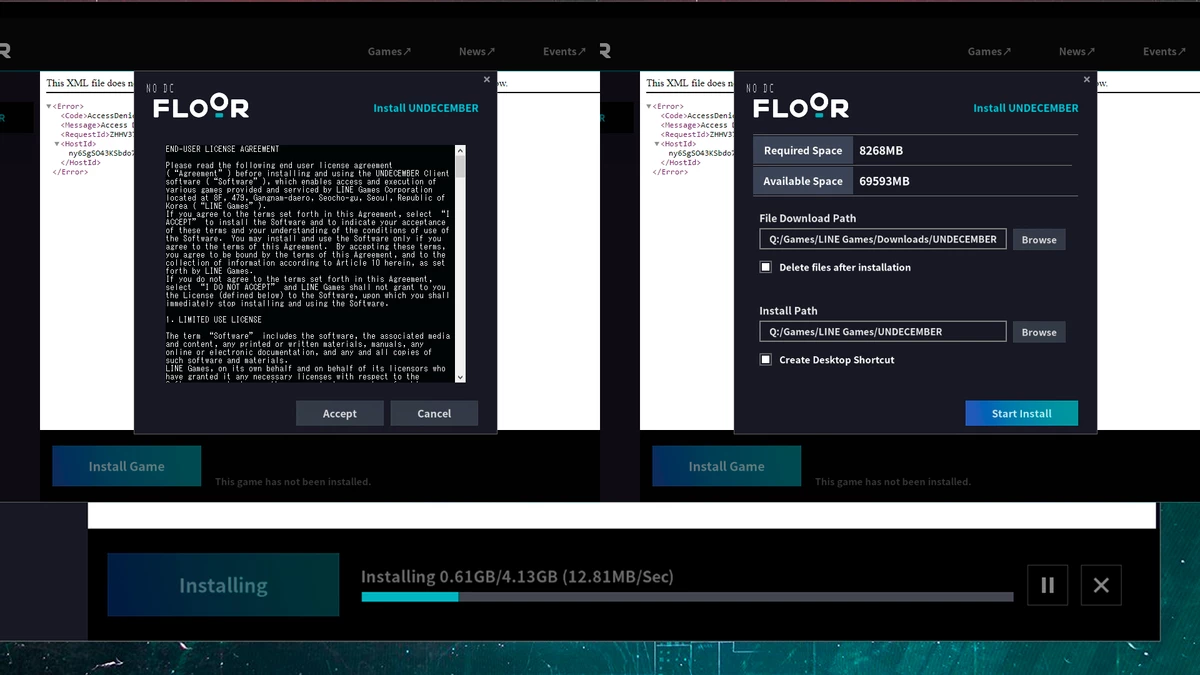Click Install UNDECEMBER title in install path dialog

click(x=1026, y=108)
